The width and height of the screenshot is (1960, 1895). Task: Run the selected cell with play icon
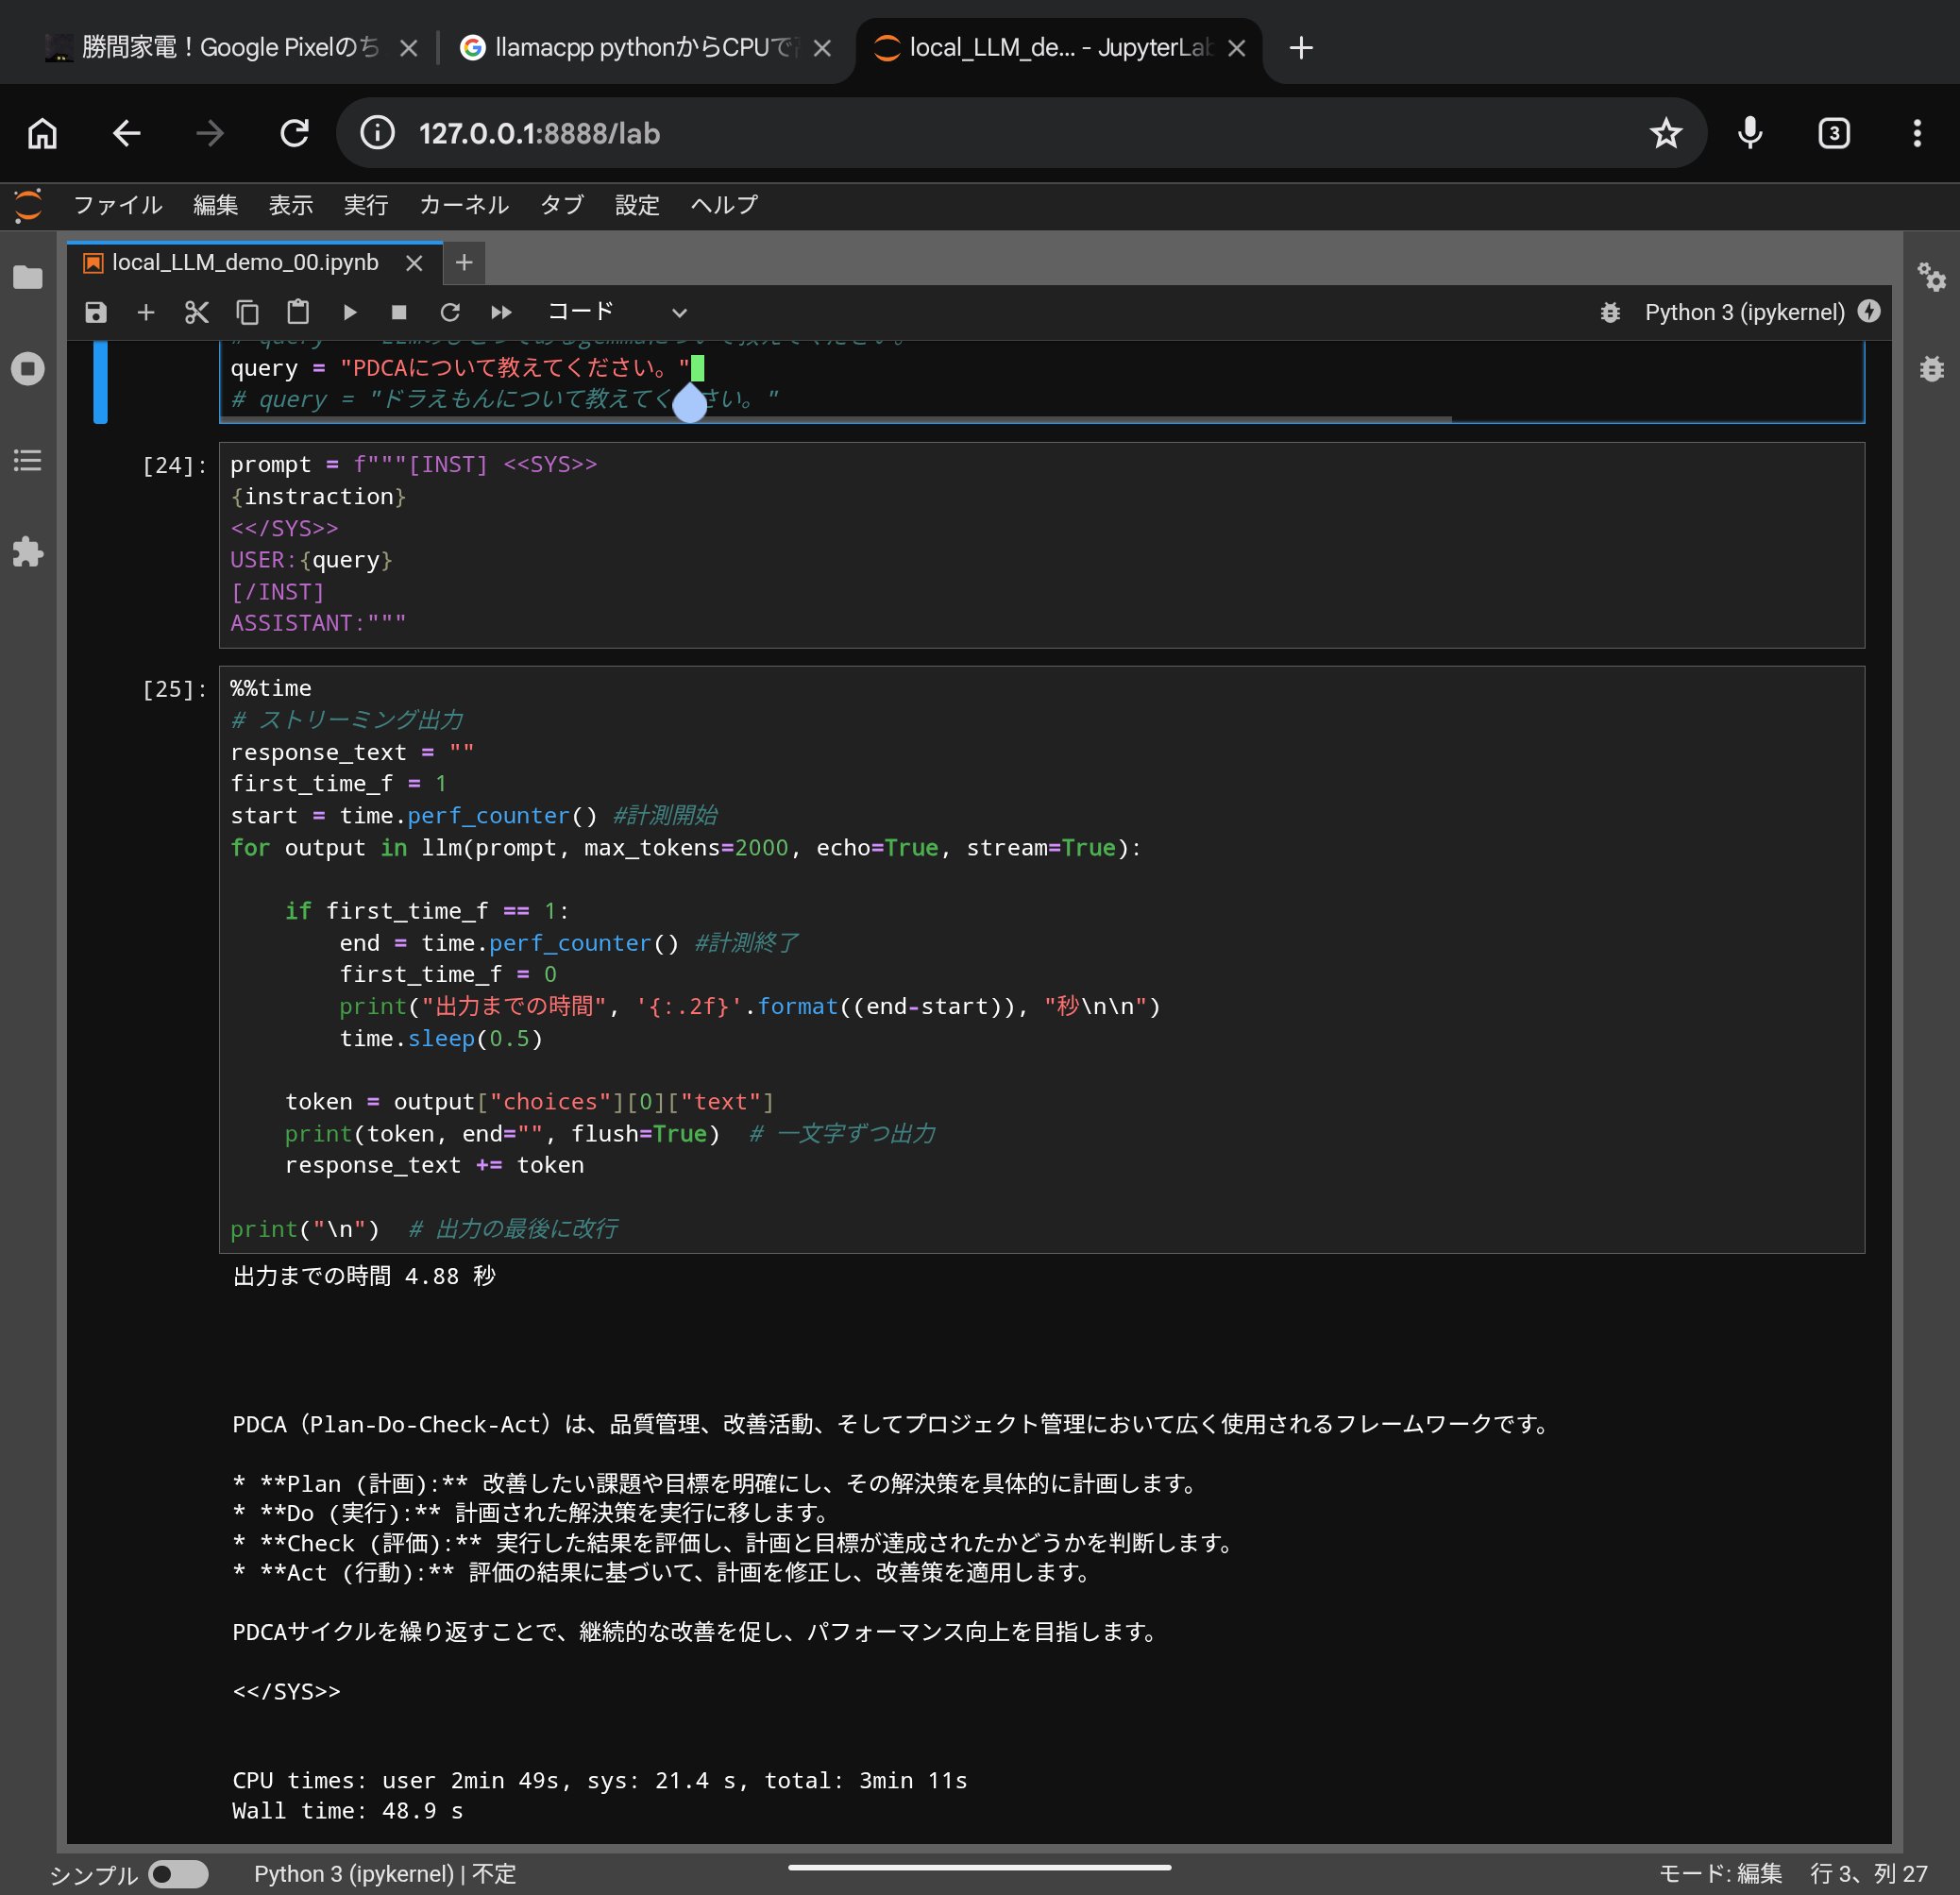(349, 313)
